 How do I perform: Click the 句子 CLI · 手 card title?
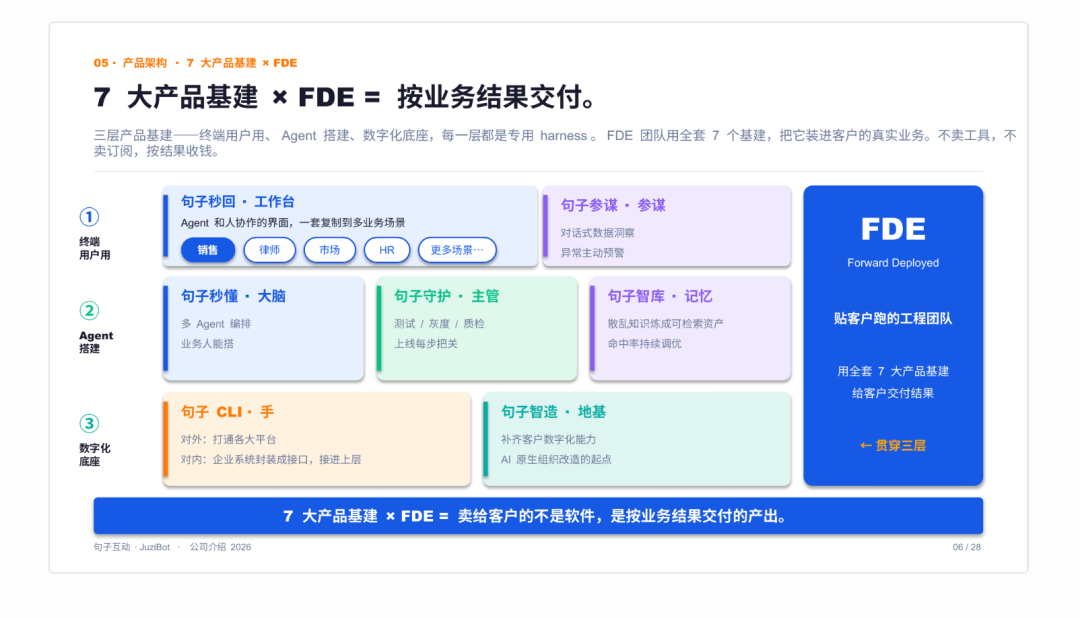coord(227,412)
